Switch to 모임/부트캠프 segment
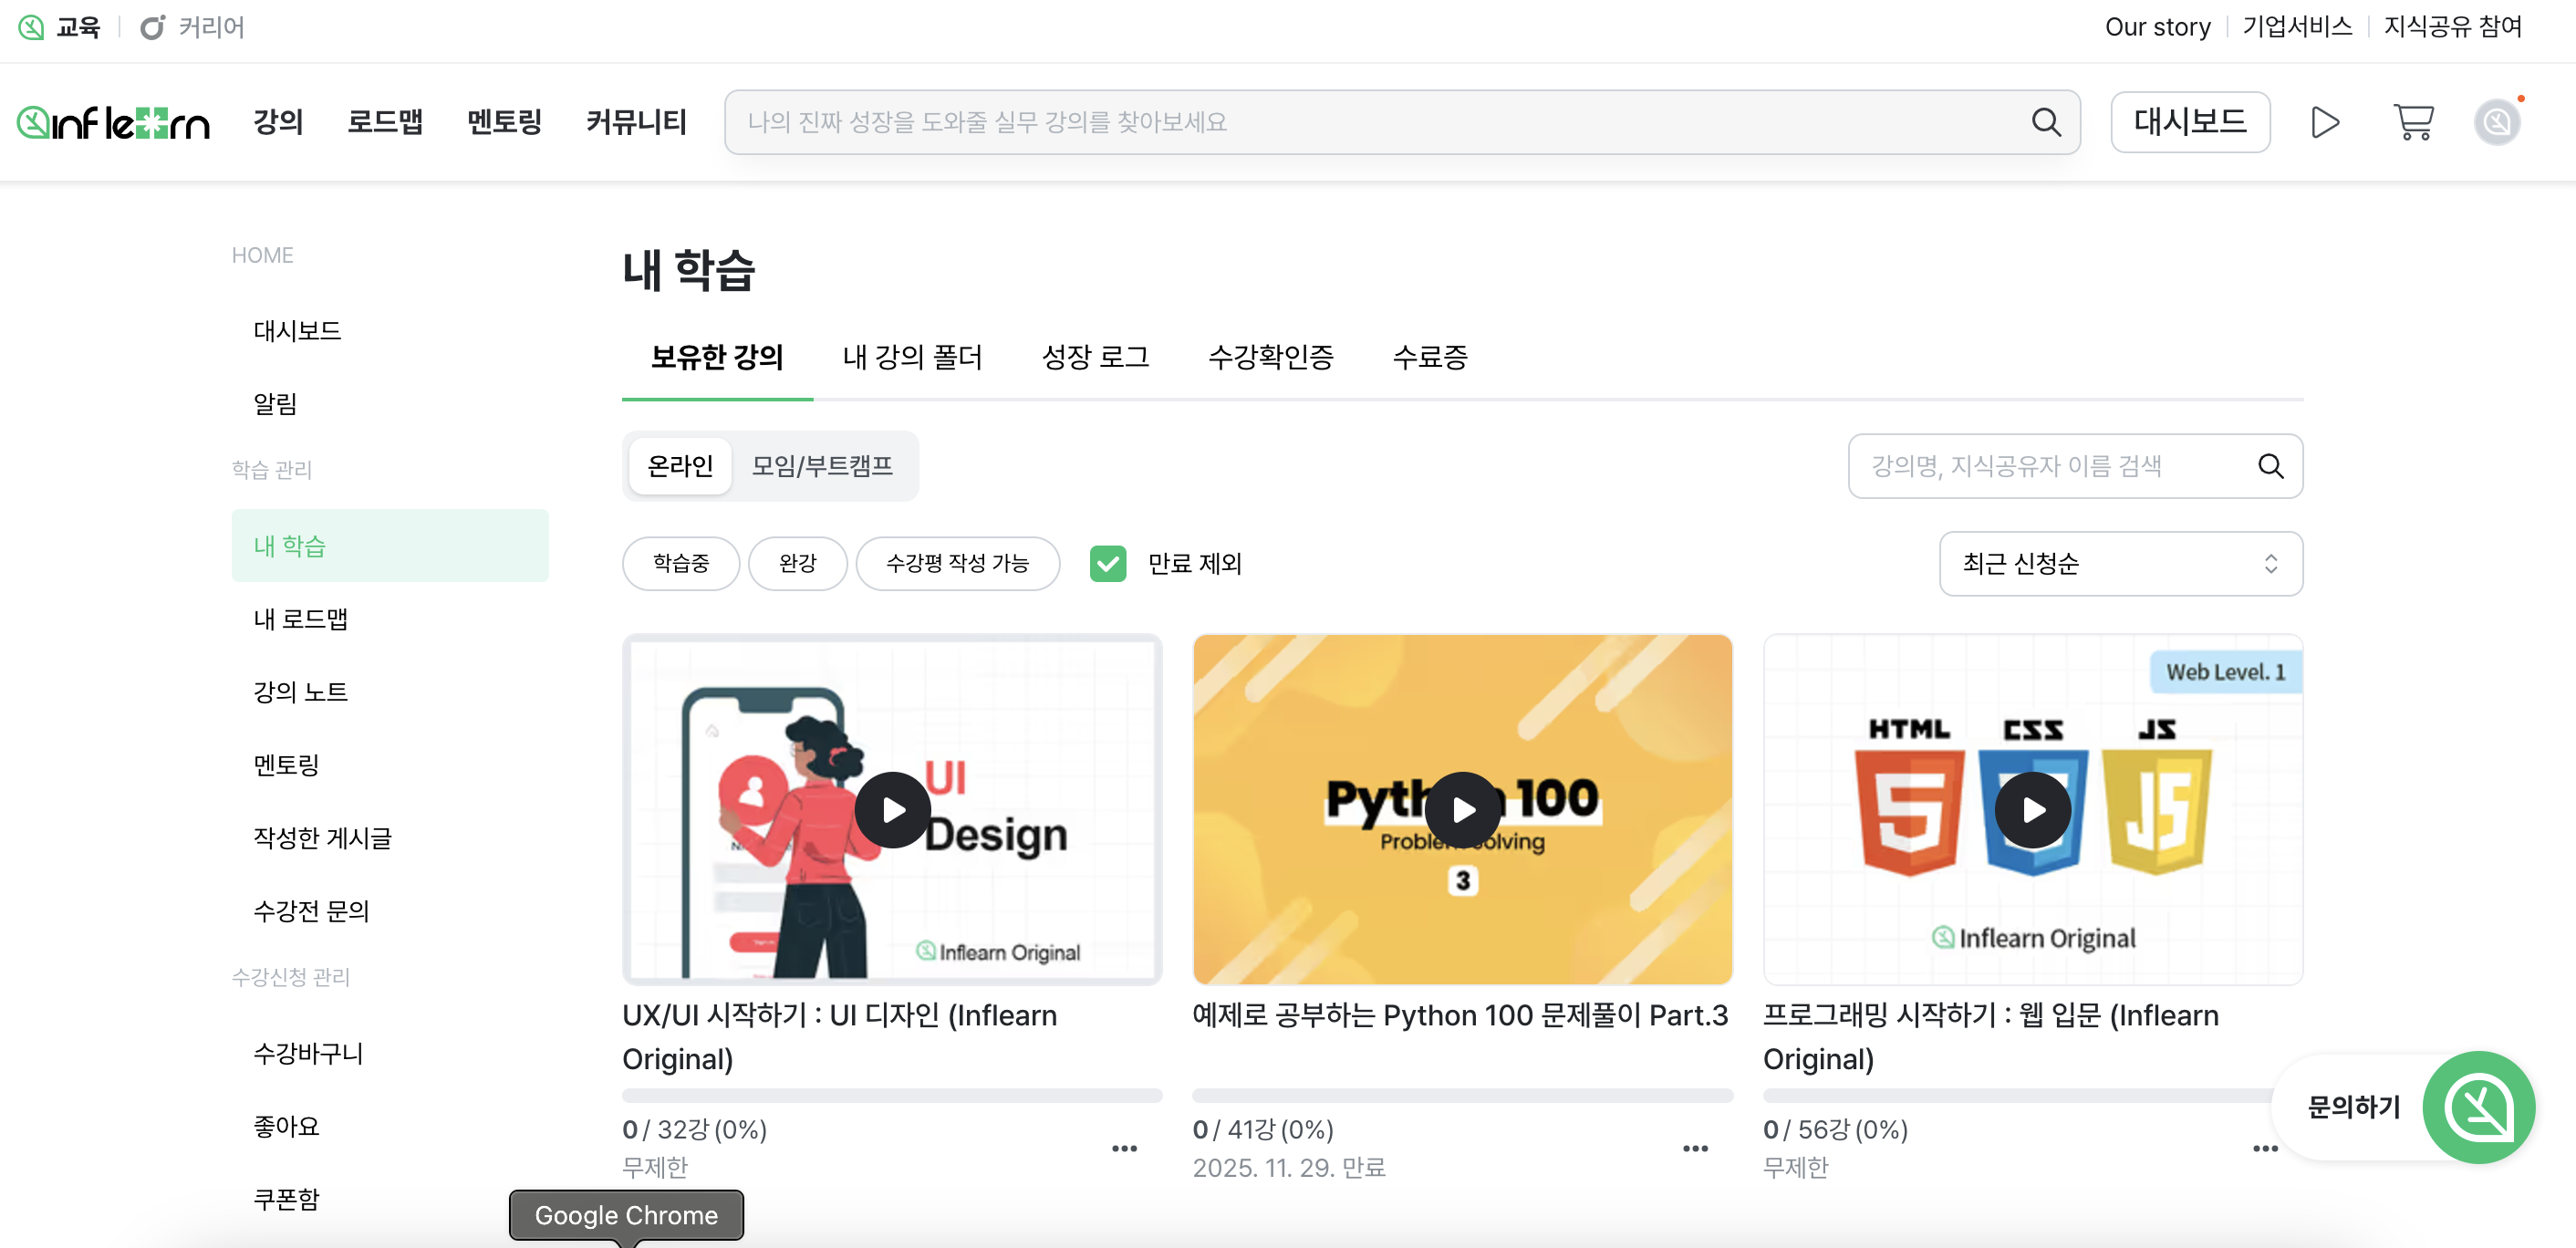Image resolution: width=2576 pixels, height=1248 pixels. click(821, 466)
